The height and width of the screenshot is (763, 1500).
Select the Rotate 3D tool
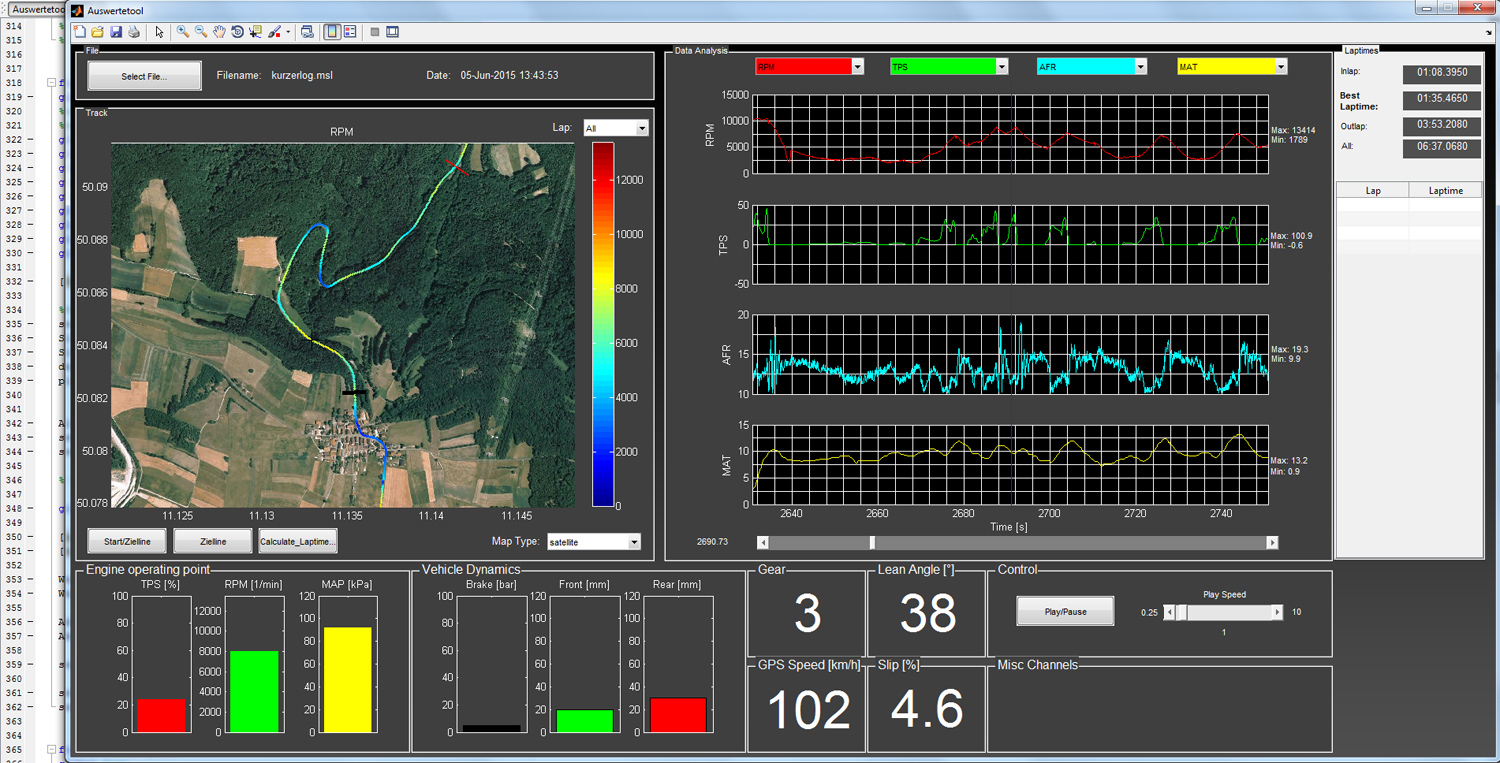pos(237,32)
